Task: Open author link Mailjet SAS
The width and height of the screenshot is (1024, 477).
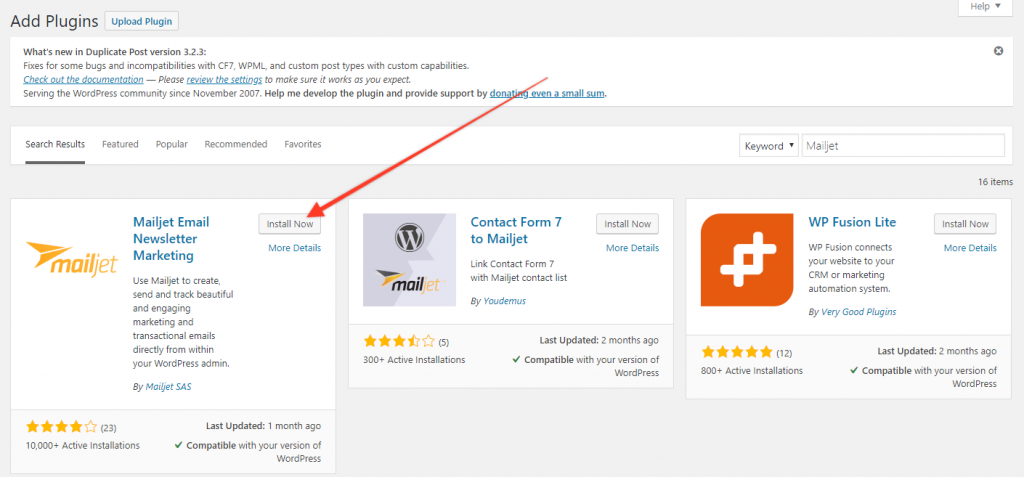Action: pos(168,387)
